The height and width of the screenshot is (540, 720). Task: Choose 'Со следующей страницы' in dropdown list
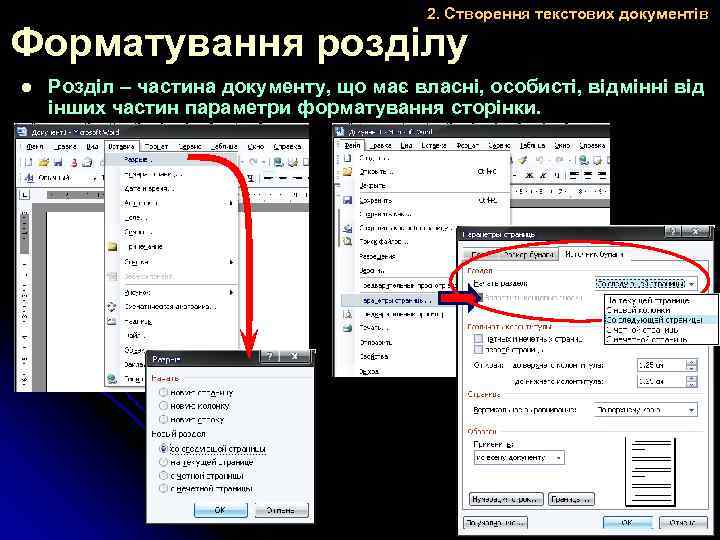pos(661,320)
